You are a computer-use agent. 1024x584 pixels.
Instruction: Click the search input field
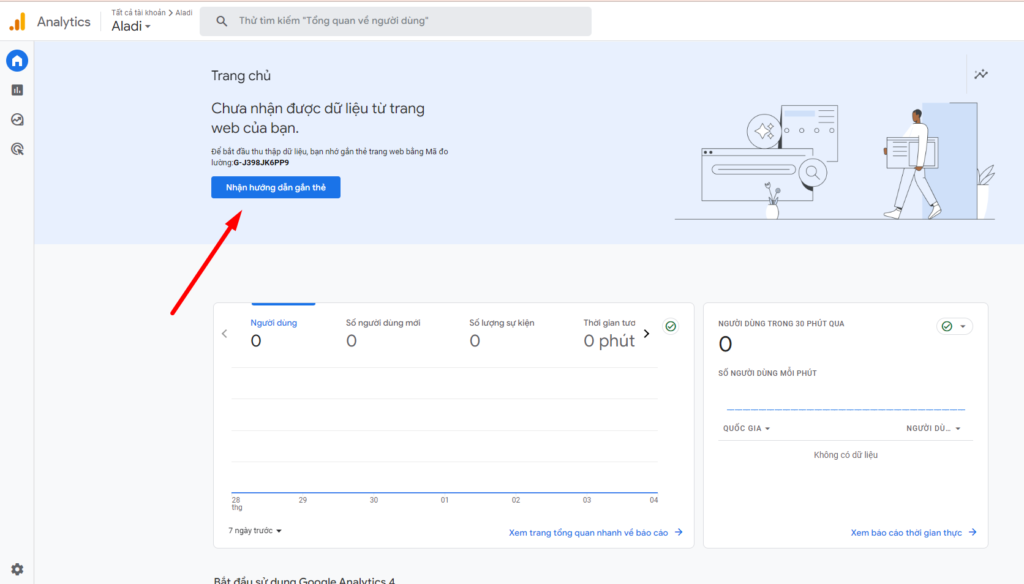click(410, 21)
